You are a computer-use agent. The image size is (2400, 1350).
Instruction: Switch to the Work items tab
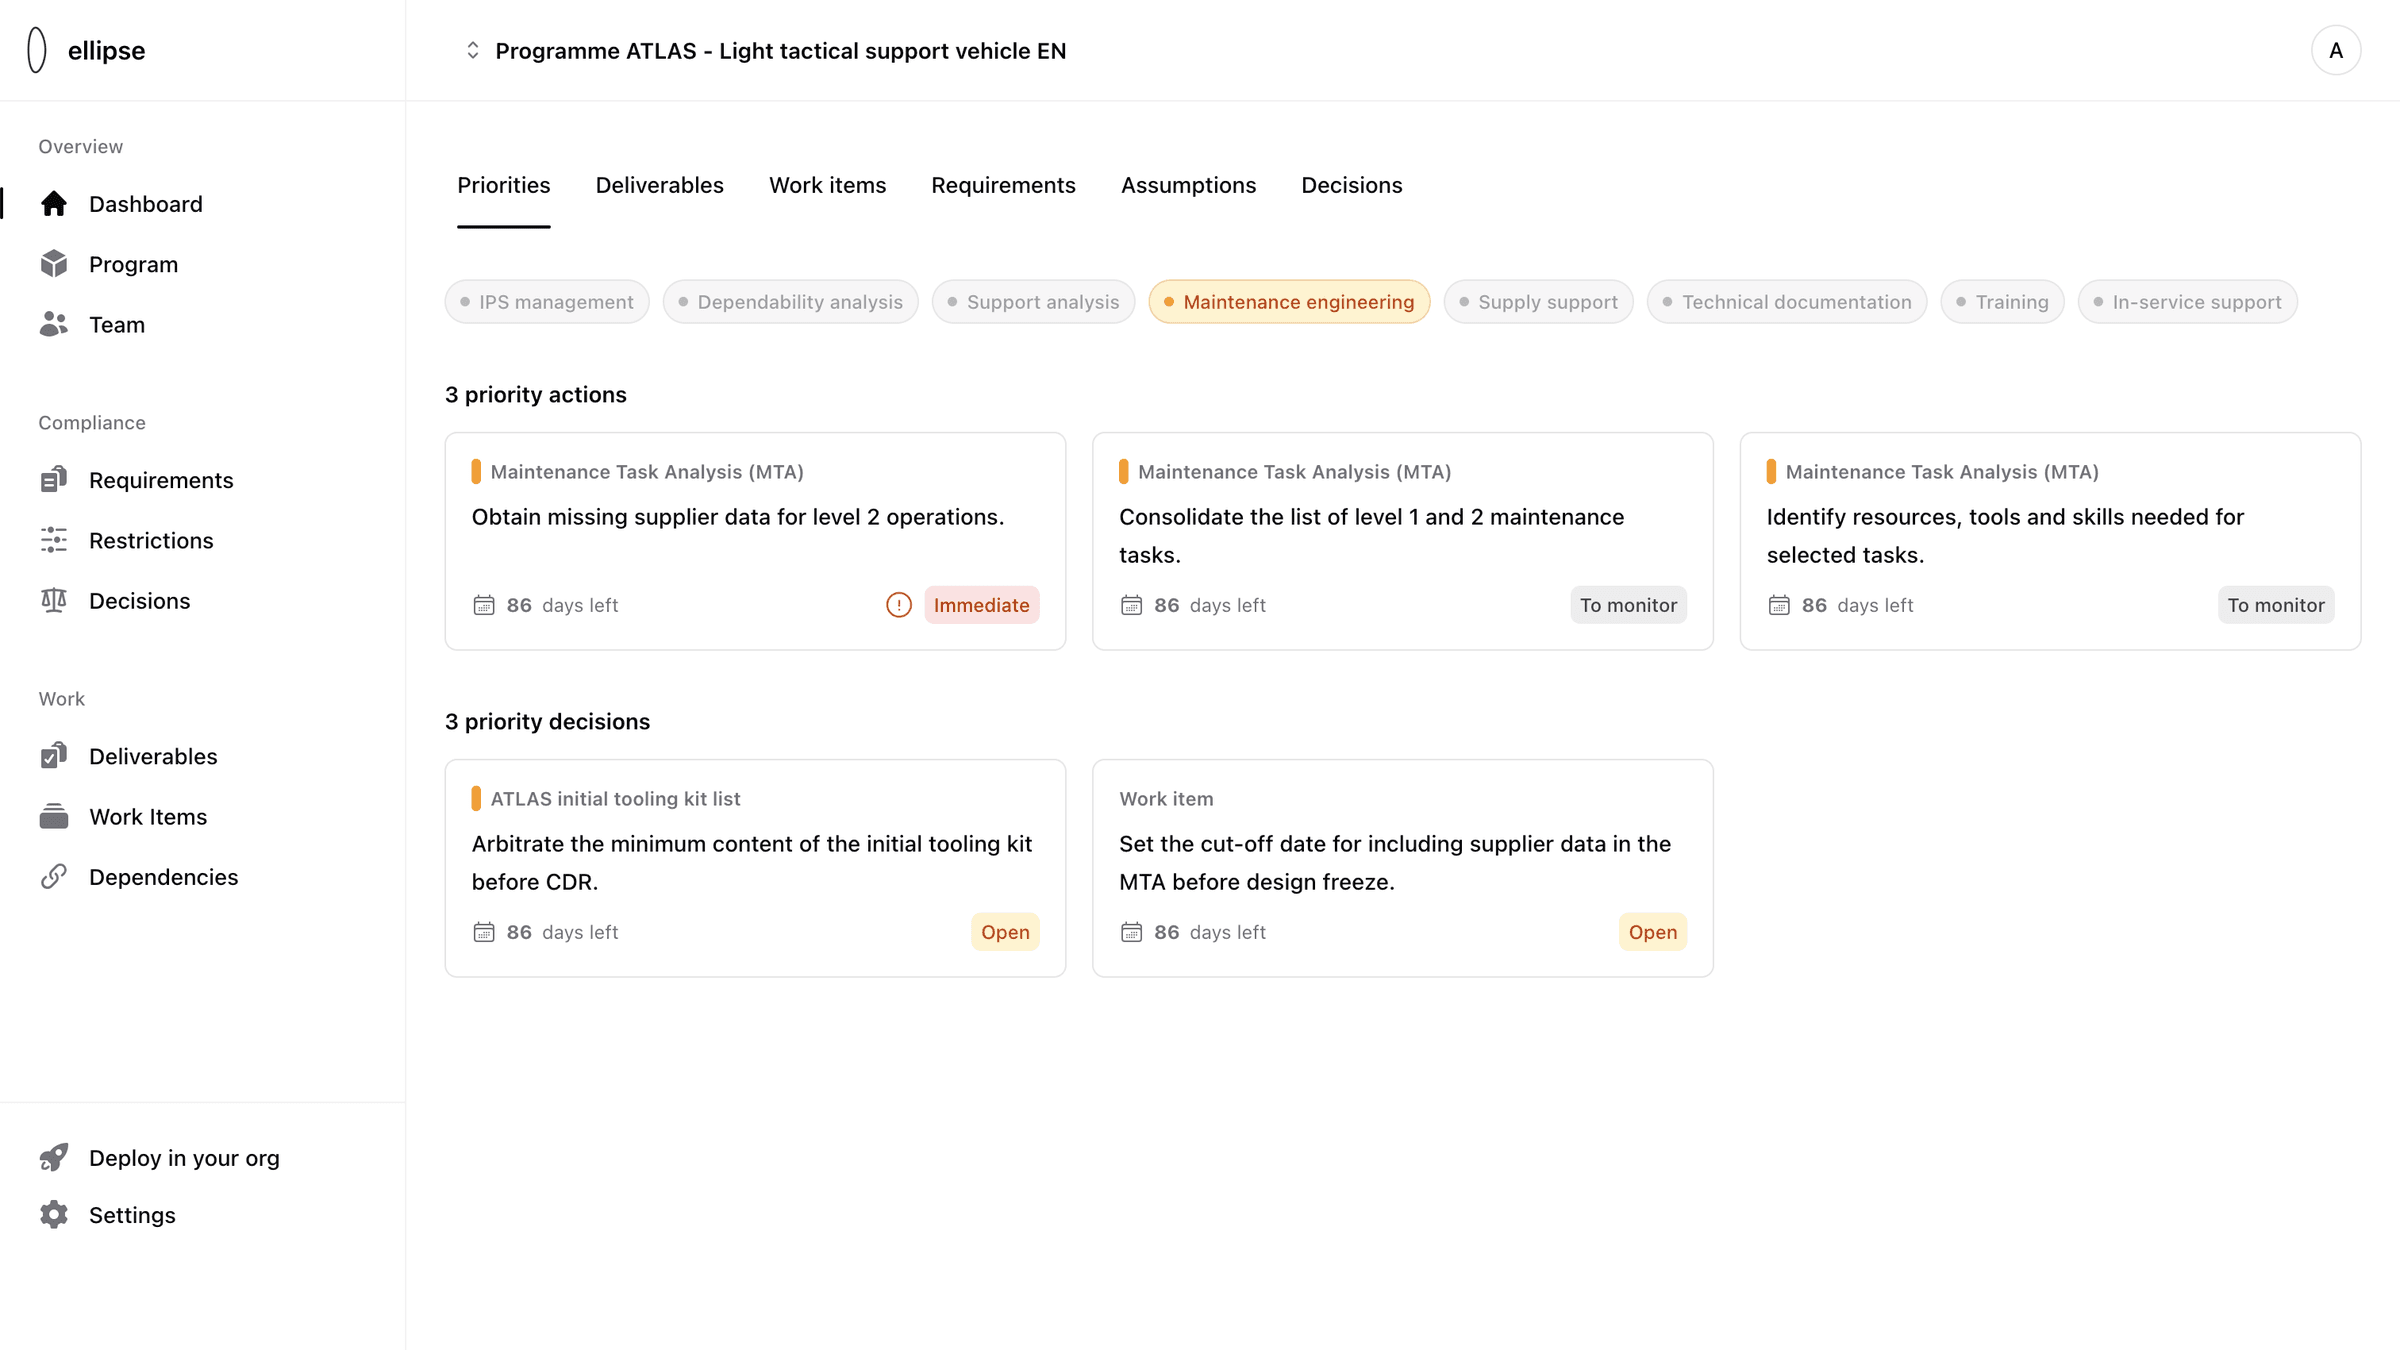point(827,185)
